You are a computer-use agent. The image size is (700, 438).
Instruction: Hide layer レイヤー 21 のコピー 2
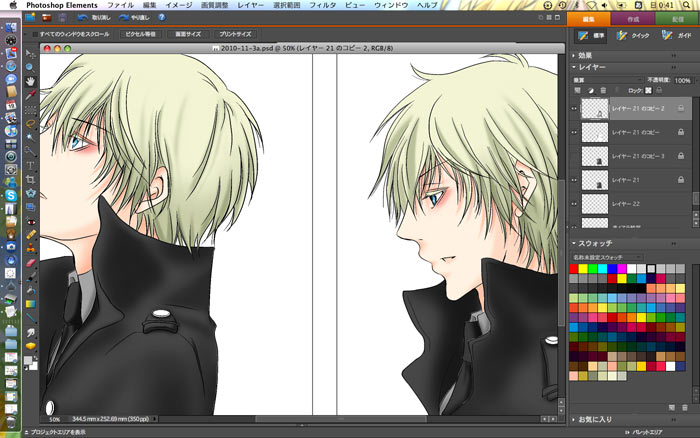(574, 108)
